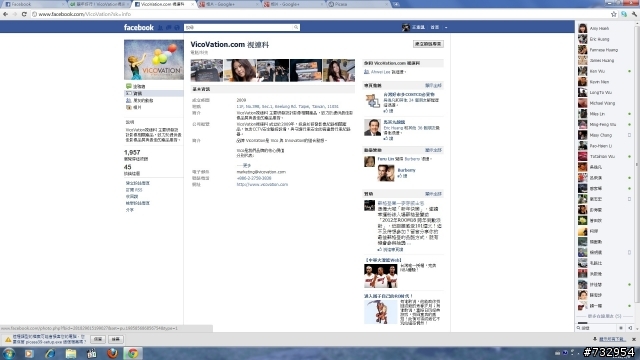The height and width of the screenshot is (360, 640).
Task: Switch to the first Google+ tab
Action: [229, 4]
